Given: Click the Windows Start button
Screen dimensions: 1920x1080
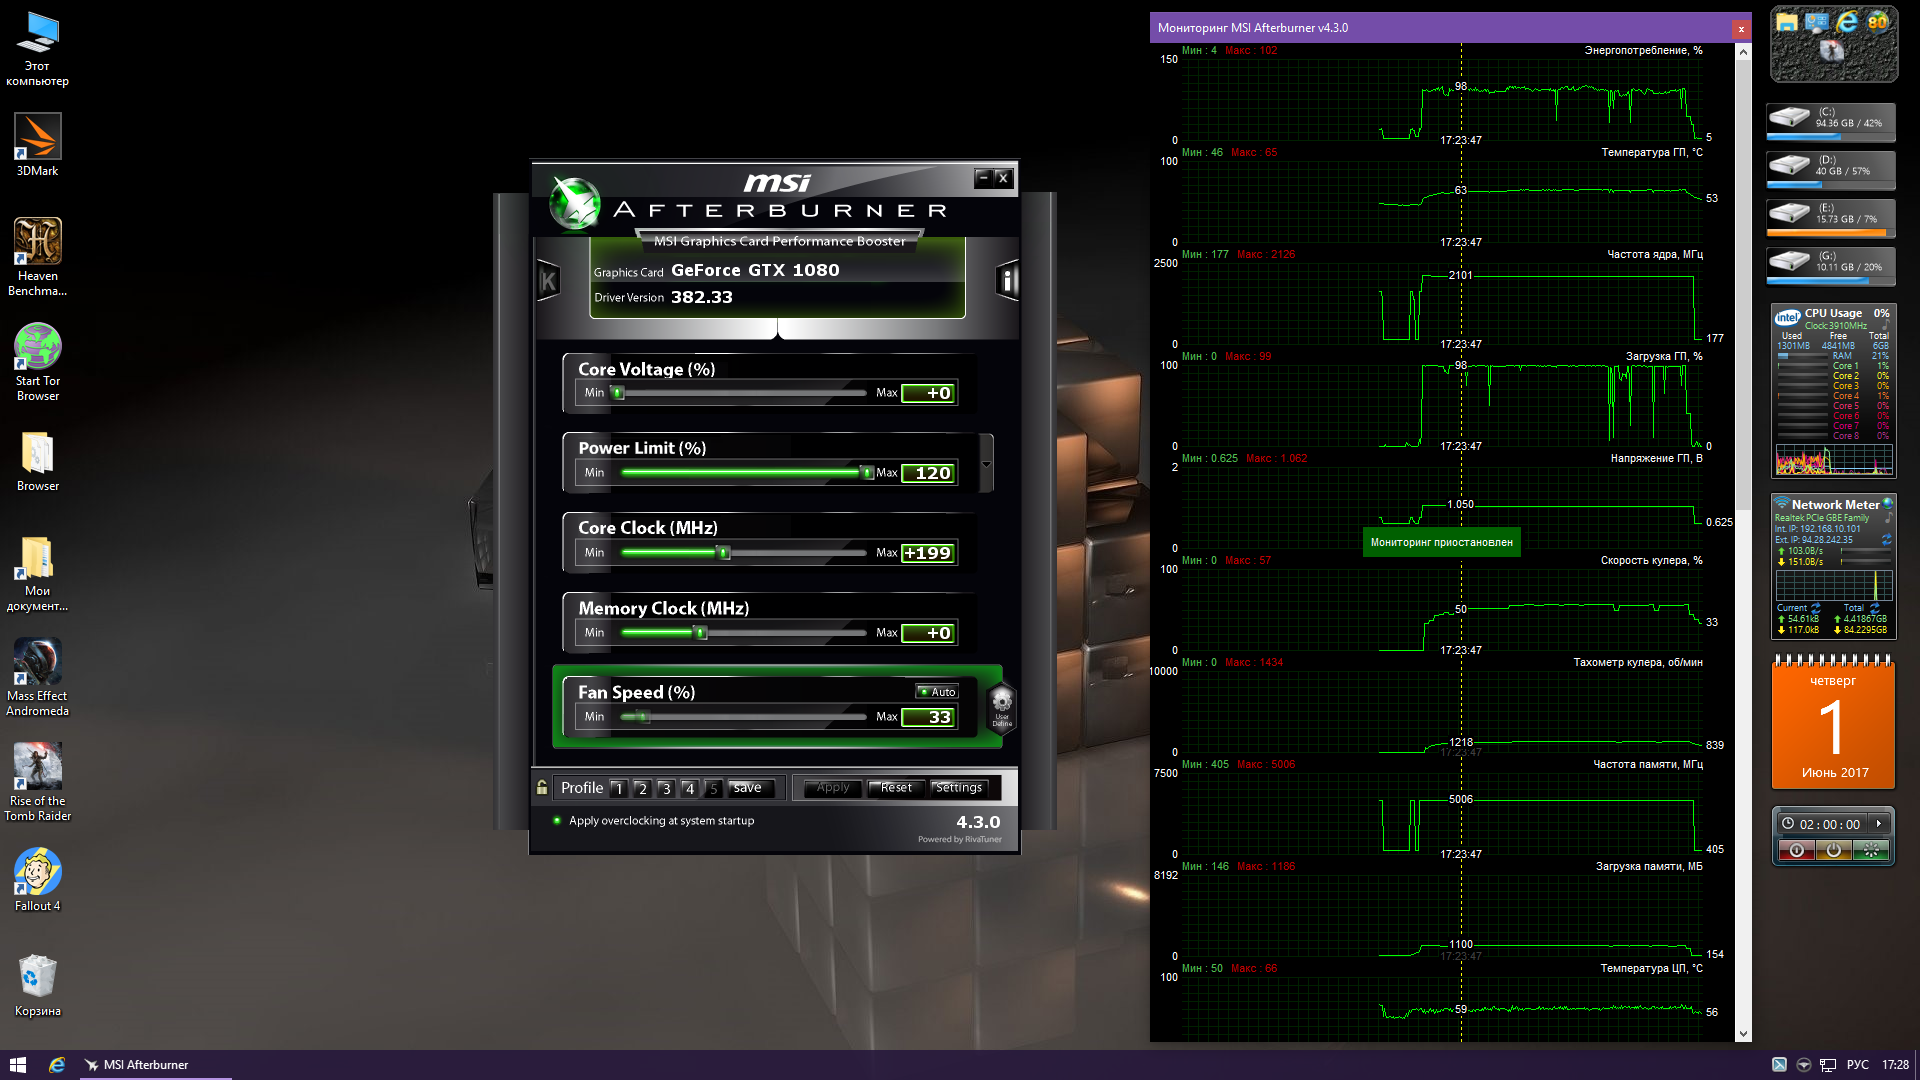Looking at the screenshot, I should click(x=17, y=1065).
